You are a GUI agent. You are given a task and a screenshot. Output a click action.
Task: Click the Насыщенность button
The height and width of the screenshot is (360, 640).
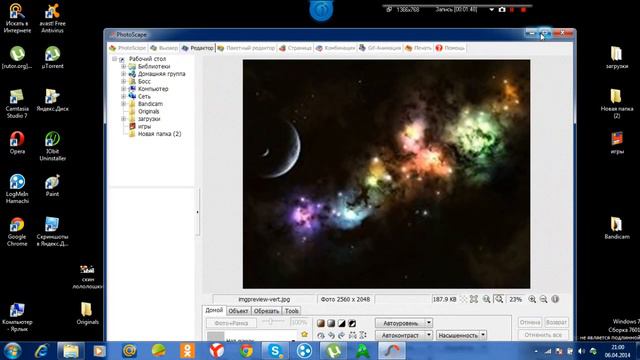pos(458,335)
